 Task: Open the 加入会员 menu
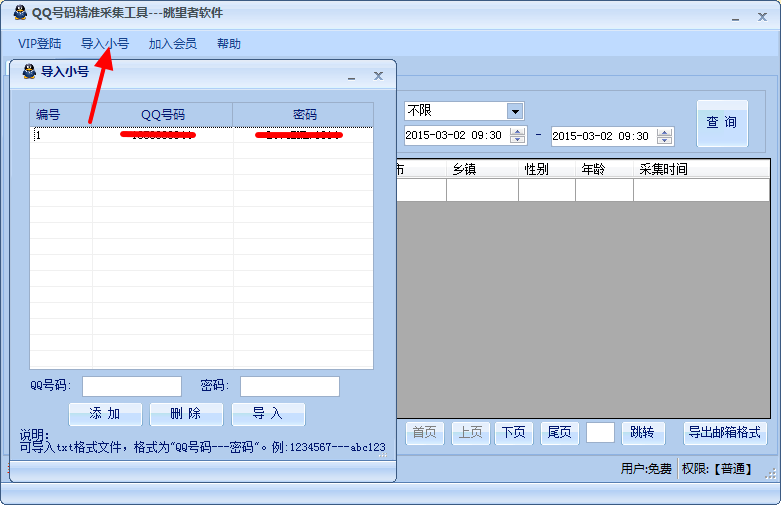[x=172, y=44]
